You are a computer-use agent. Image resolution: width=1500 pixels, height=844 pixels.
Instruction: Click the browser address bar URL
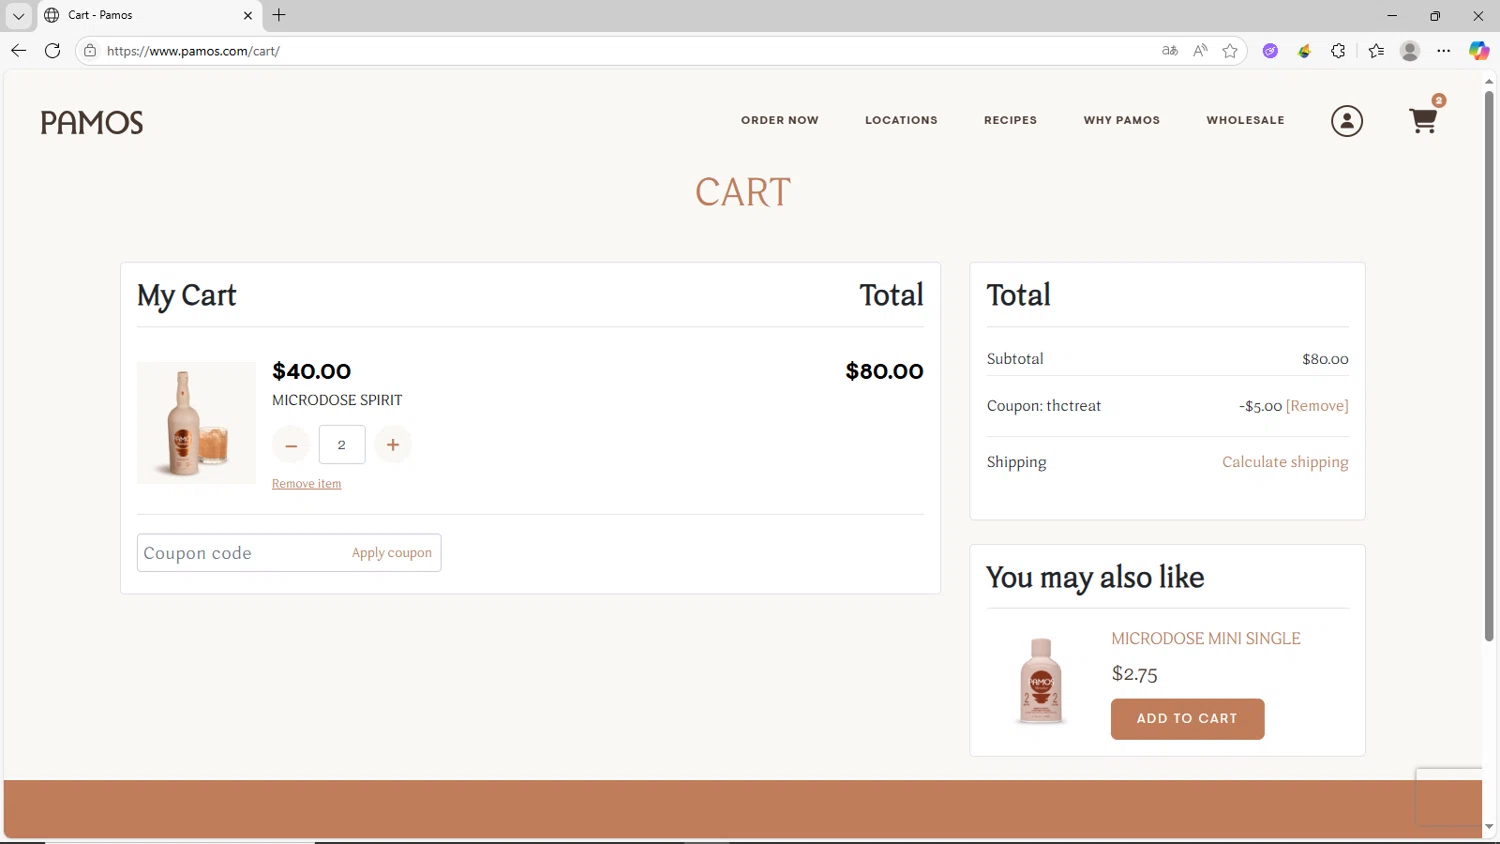[x=193, y=50]
